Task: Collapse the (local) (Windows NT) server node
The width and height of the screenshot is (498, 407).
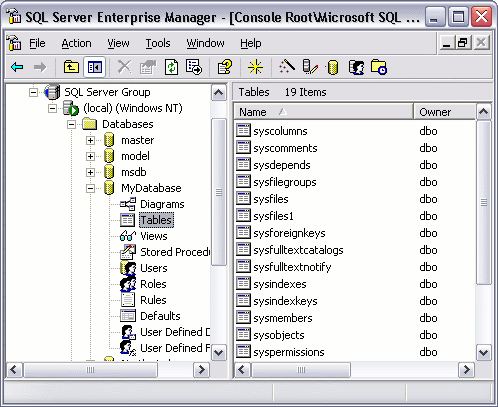Action: click(x=52, y=108)
